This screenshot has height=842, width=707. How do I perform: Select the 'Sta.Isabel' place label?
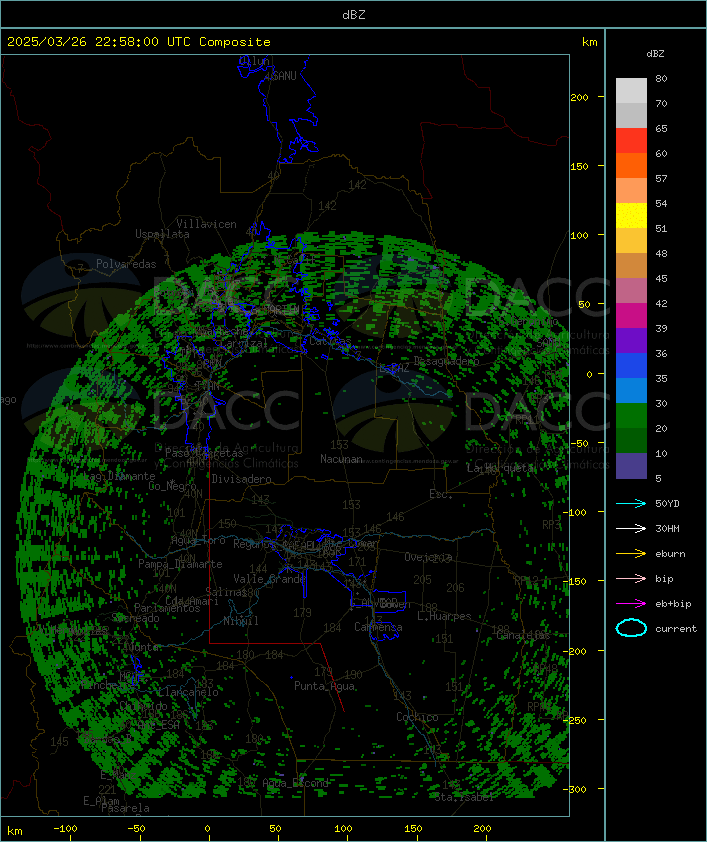pos(464,797)
